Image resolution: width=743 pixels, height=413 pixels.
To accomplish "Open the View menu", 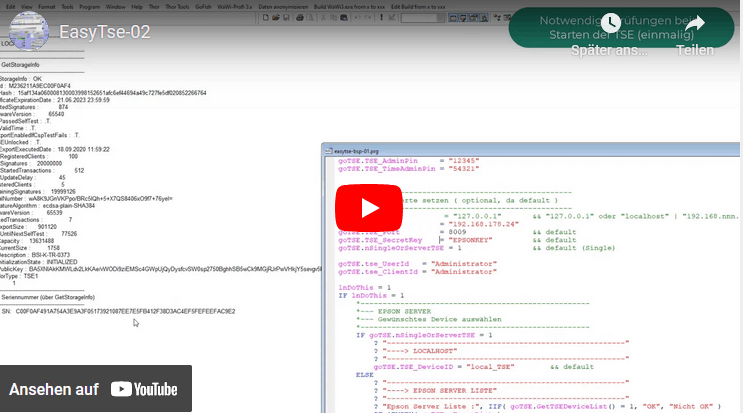I will 27,7.
